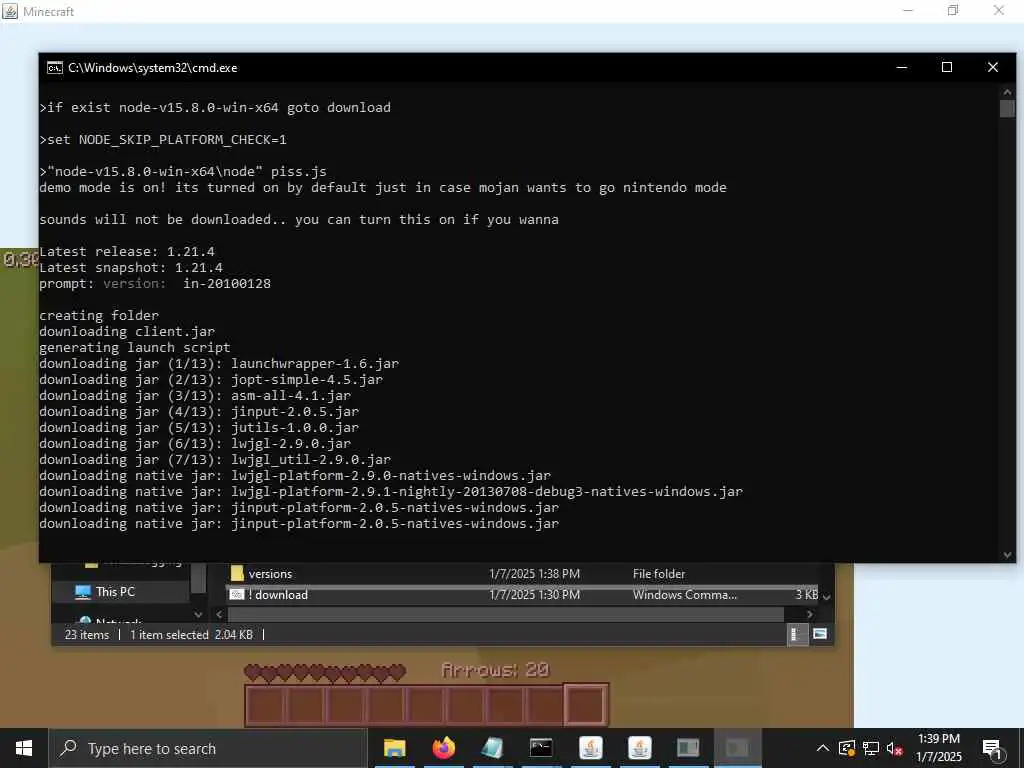The height and width of the screenshot is (768, 1024).
Task: Open File Explorer from the taskbar
Action: pos(394,748)
